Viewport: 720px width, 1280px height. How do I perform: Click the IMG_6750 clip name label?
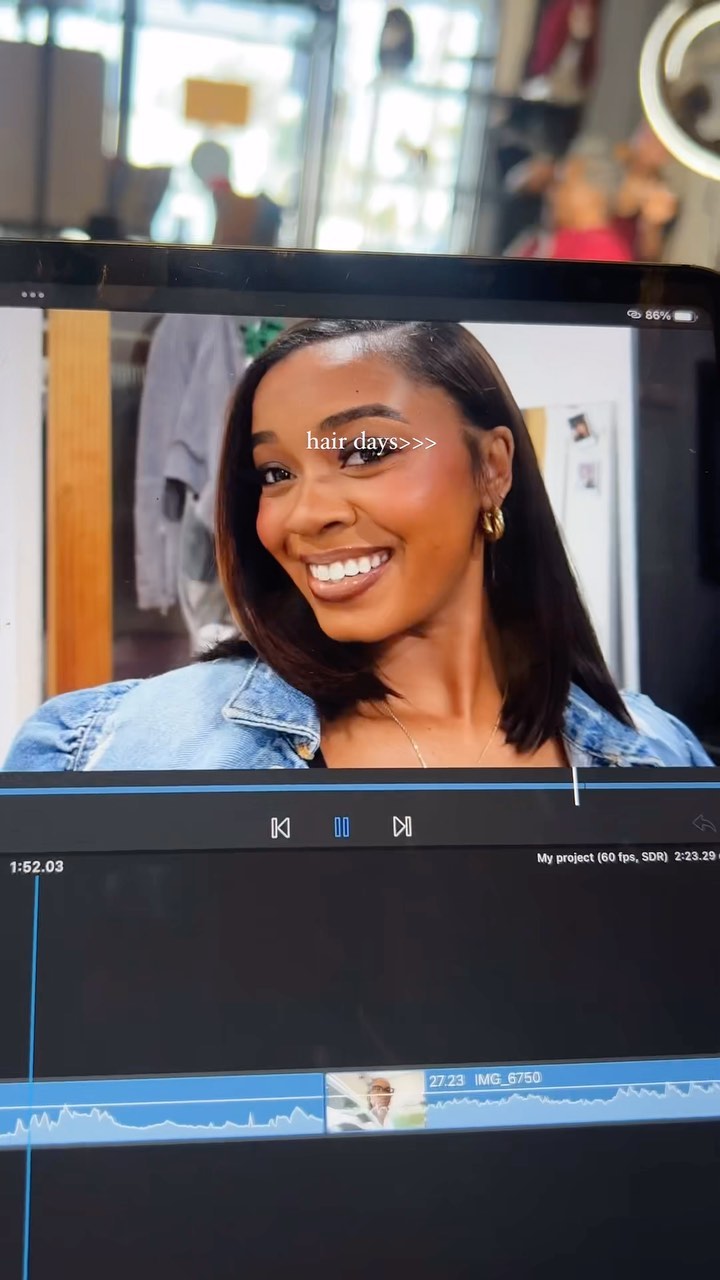tap(508, 1079)
